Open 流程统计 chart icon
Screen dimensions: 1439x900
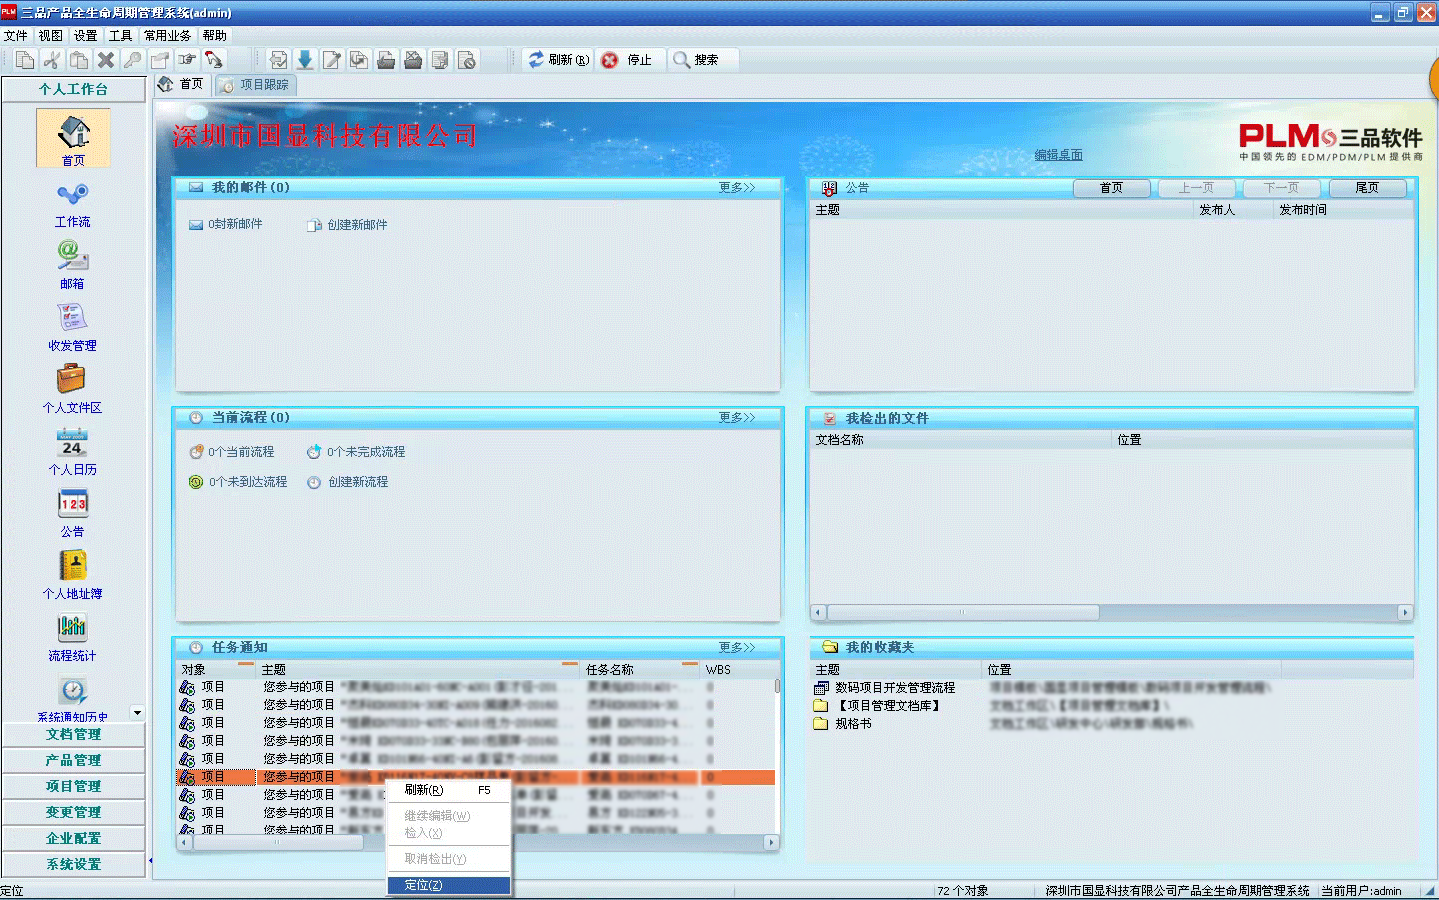point(72,629)
